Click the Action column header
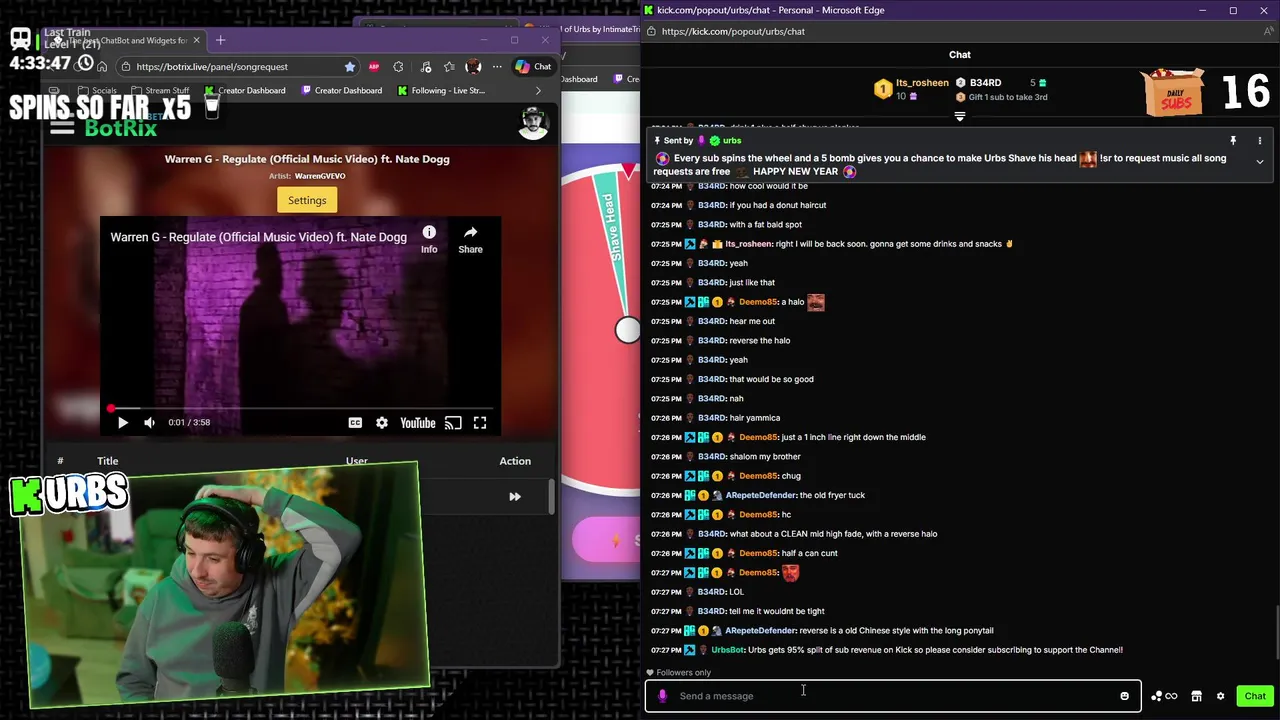This screenshot has width=1280, height=720. coord(515,461)
